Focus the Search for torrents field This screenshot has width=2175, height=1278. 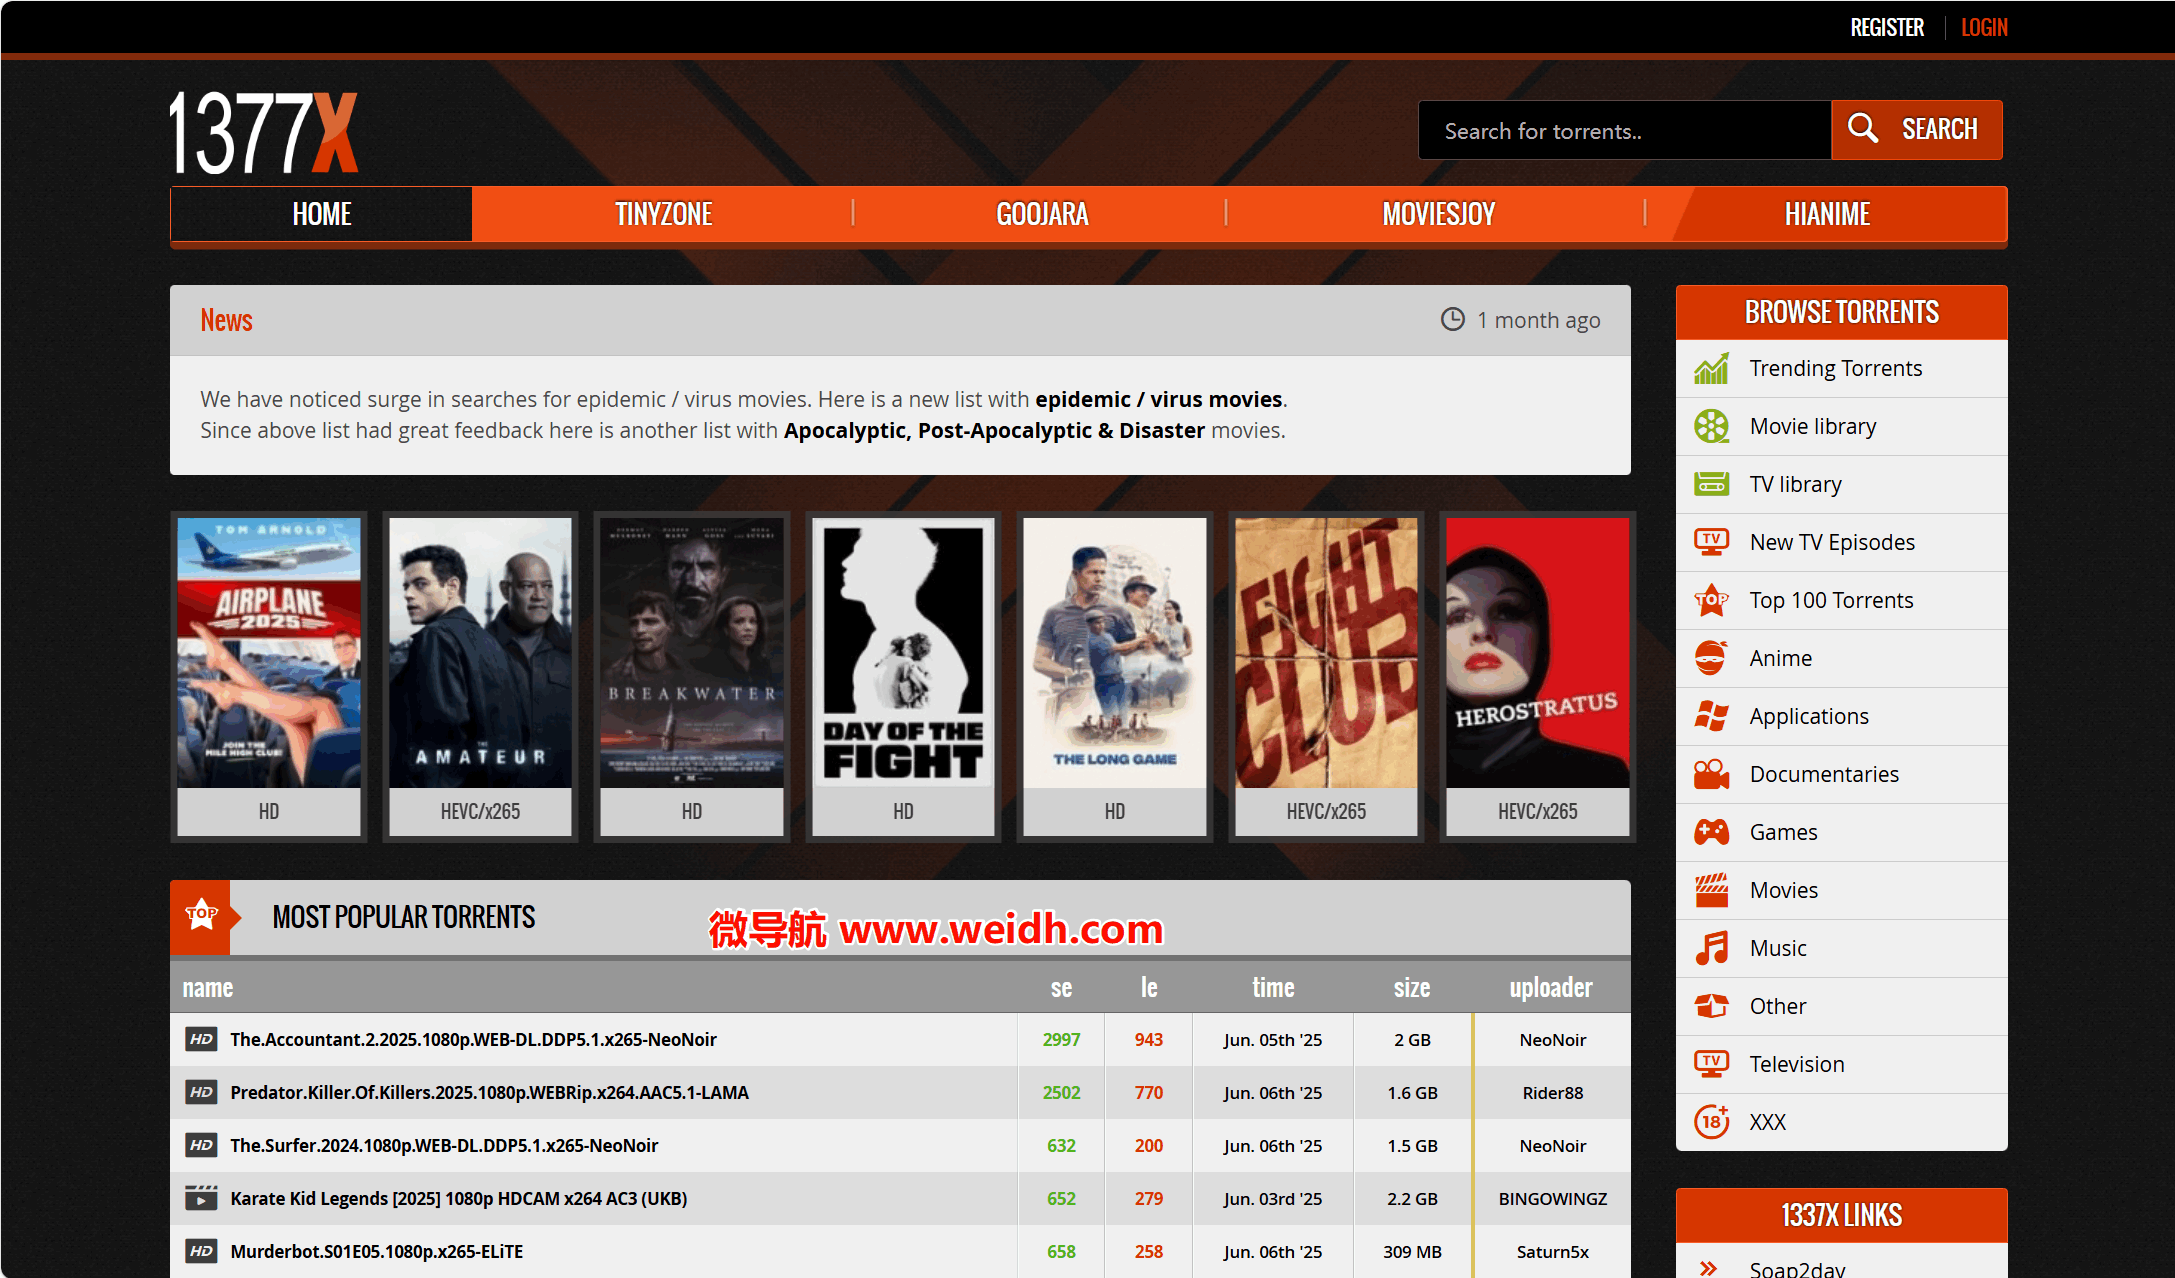click(1624, 131)
